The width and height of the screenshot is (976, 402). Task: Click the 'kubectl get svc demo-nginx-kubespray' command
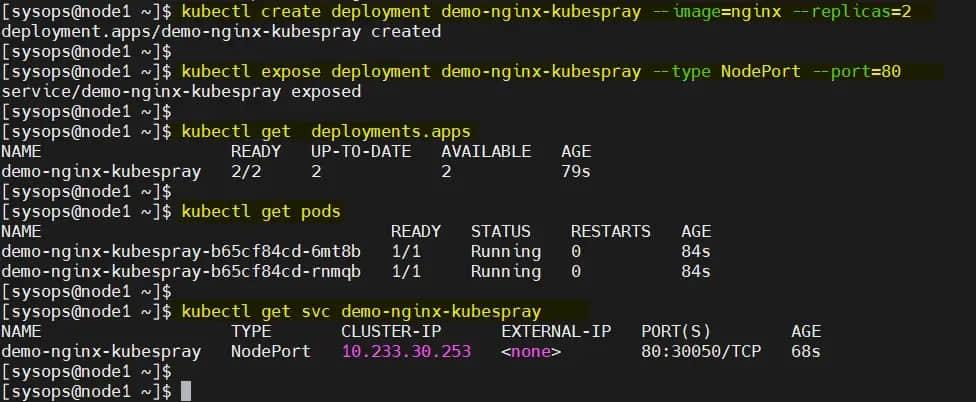coord(361,311)
